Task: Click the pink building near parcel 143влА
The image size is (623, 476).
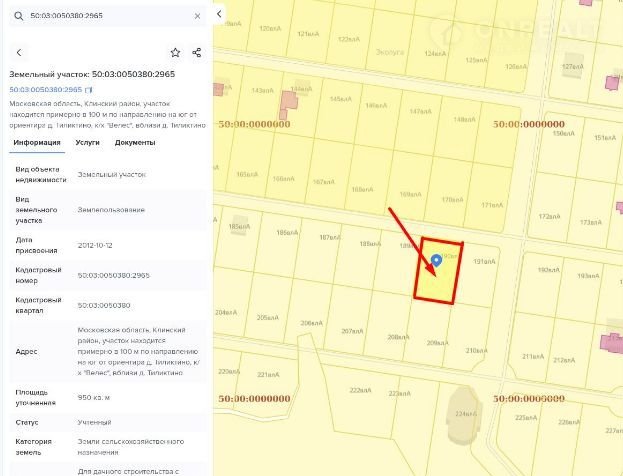Action: coord(291,100)
